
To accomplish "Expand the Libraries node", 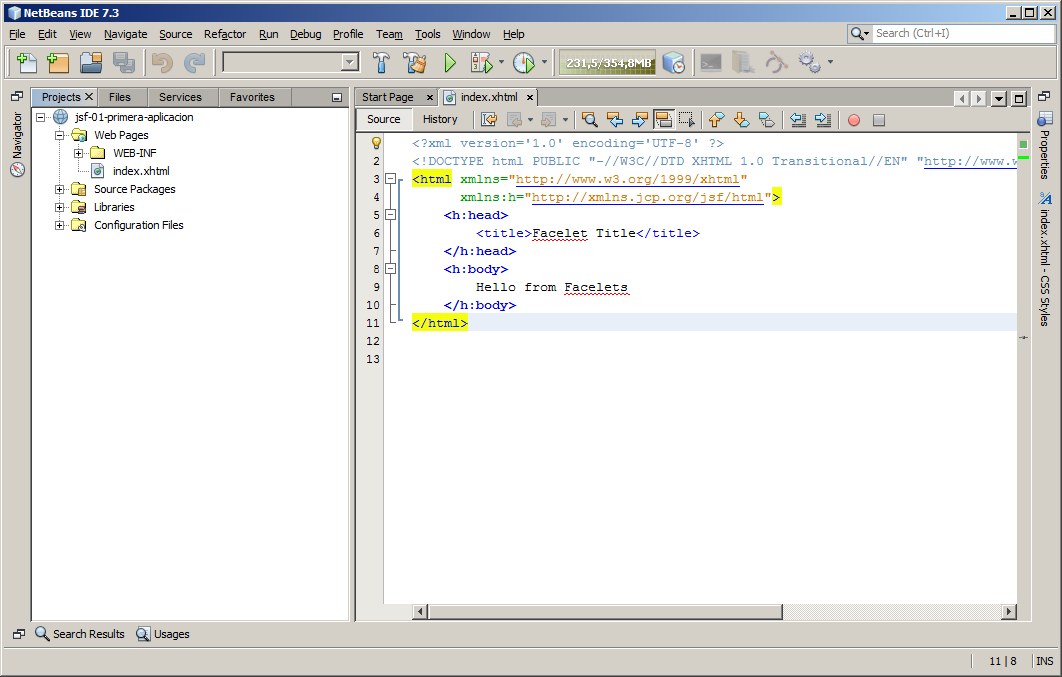I will (x=60, y=207).
